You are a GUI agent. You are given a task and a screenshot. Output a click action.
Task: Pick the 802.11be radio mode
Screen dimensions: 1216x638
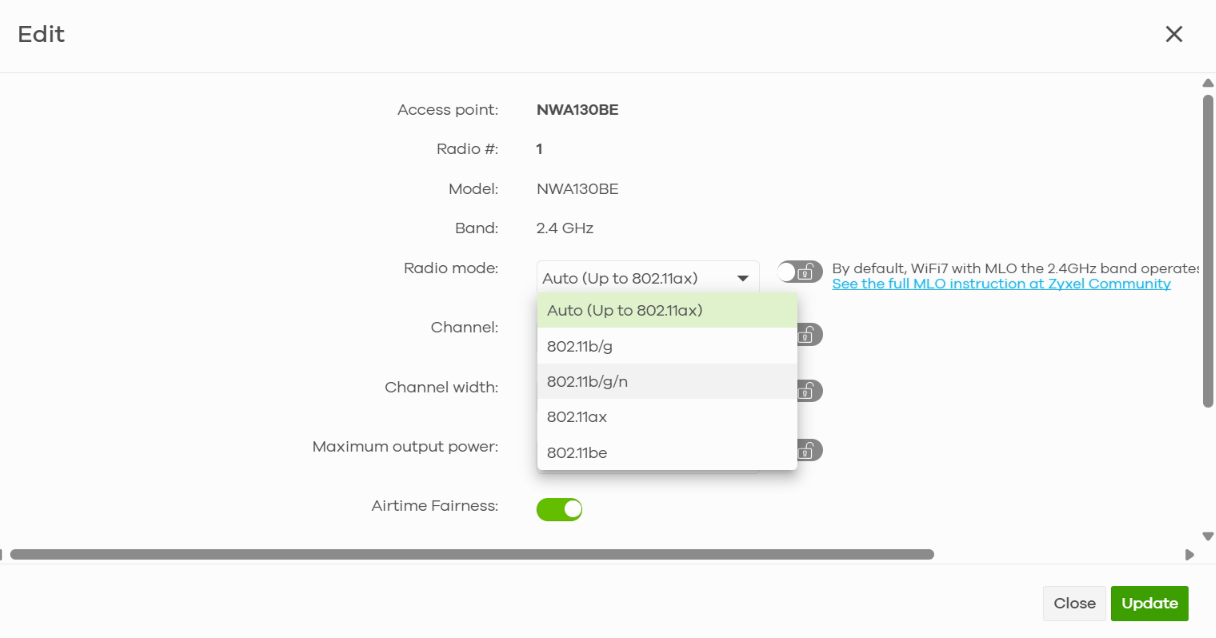(x=667, y=452)
